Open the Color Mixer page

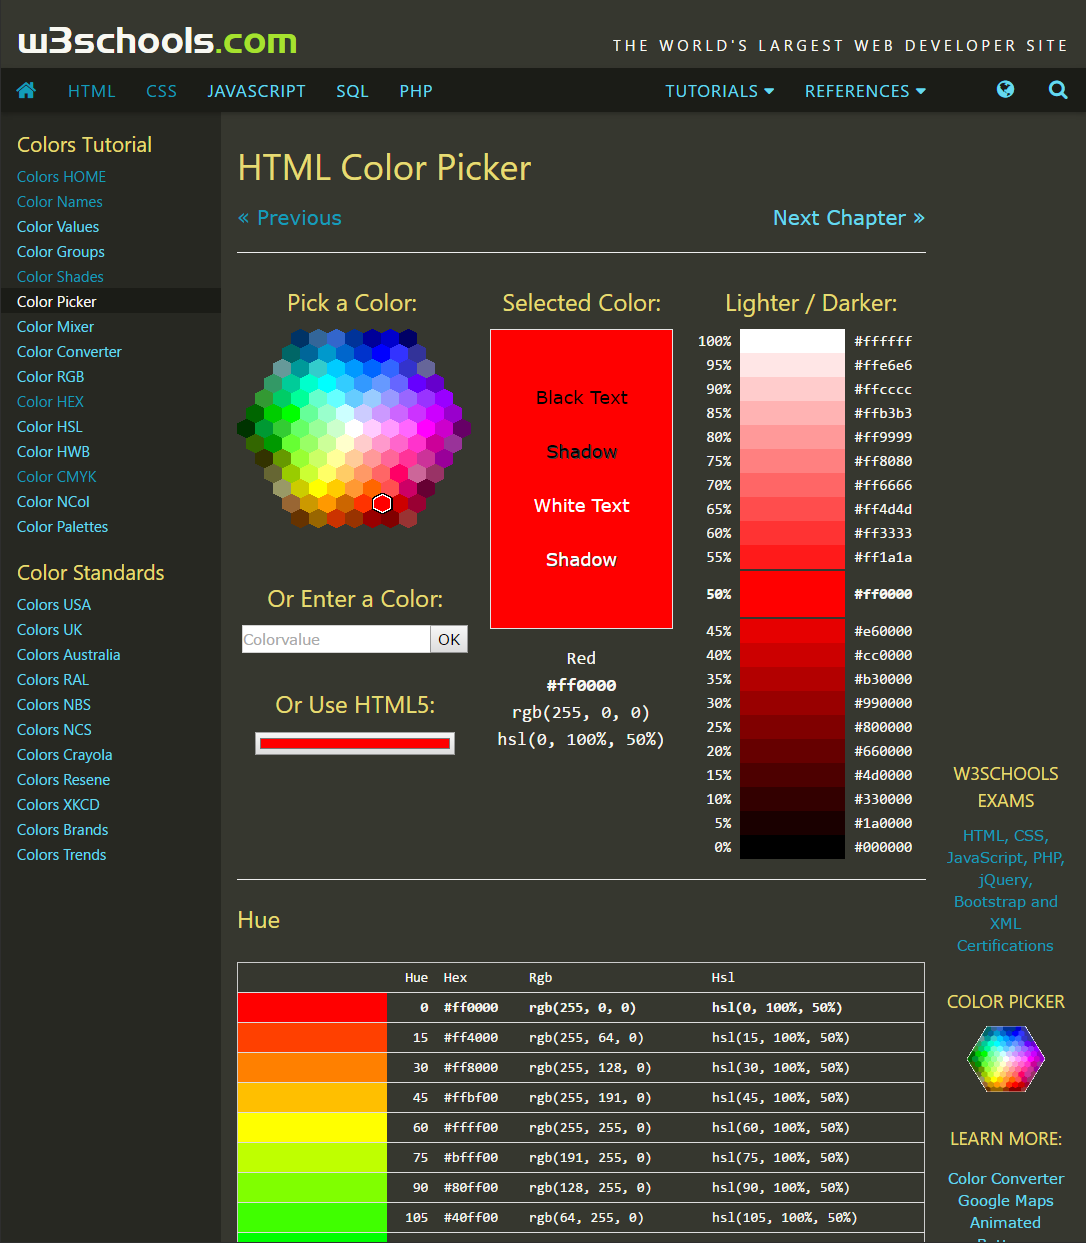[55, 326]
